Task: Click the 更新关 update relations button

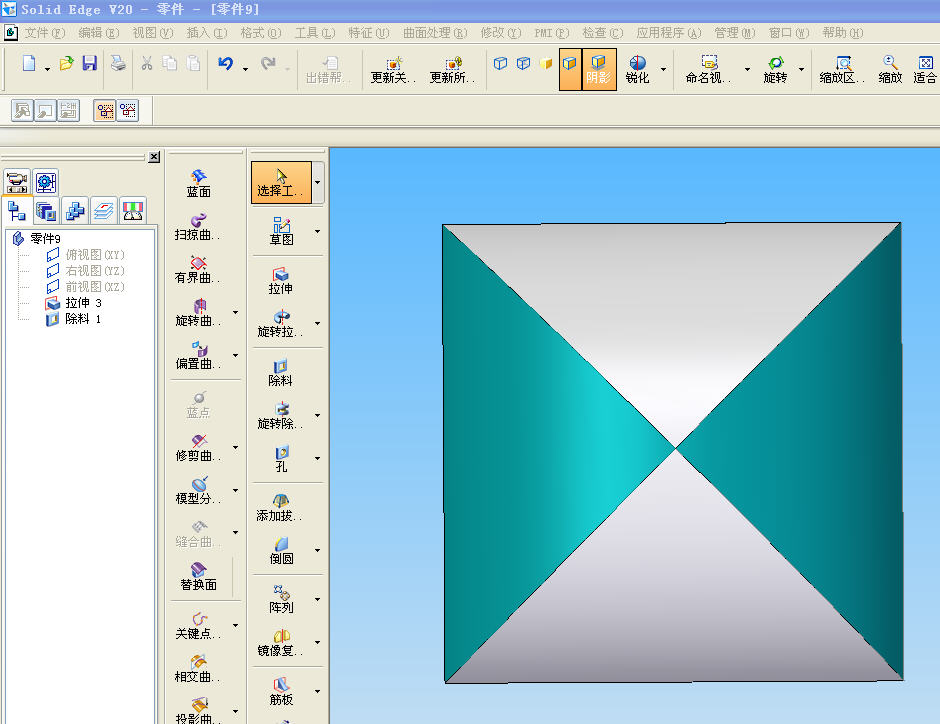Action: tap(393, 70)
